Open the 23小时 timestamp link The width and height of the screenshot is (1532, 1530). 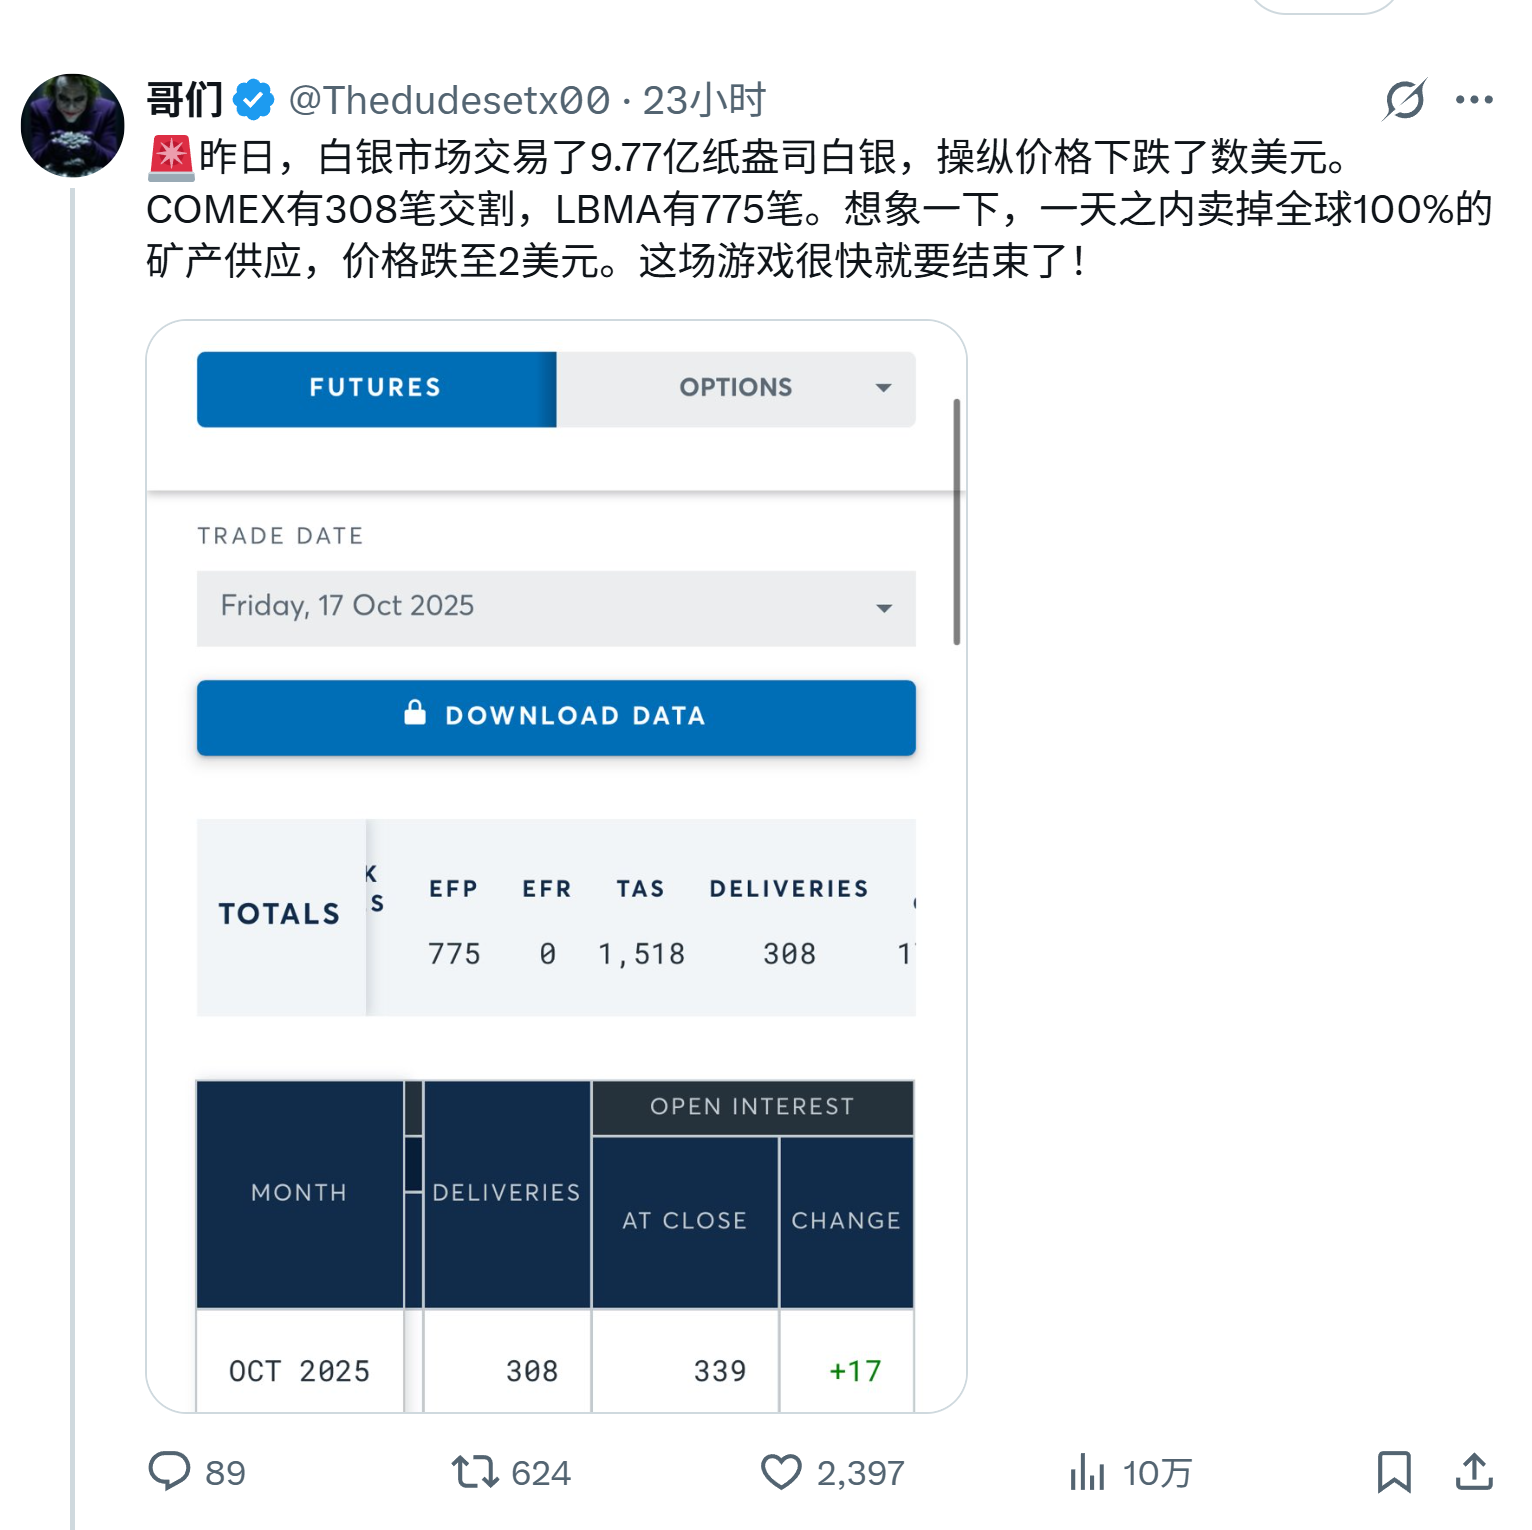click(x=704, y=100)
